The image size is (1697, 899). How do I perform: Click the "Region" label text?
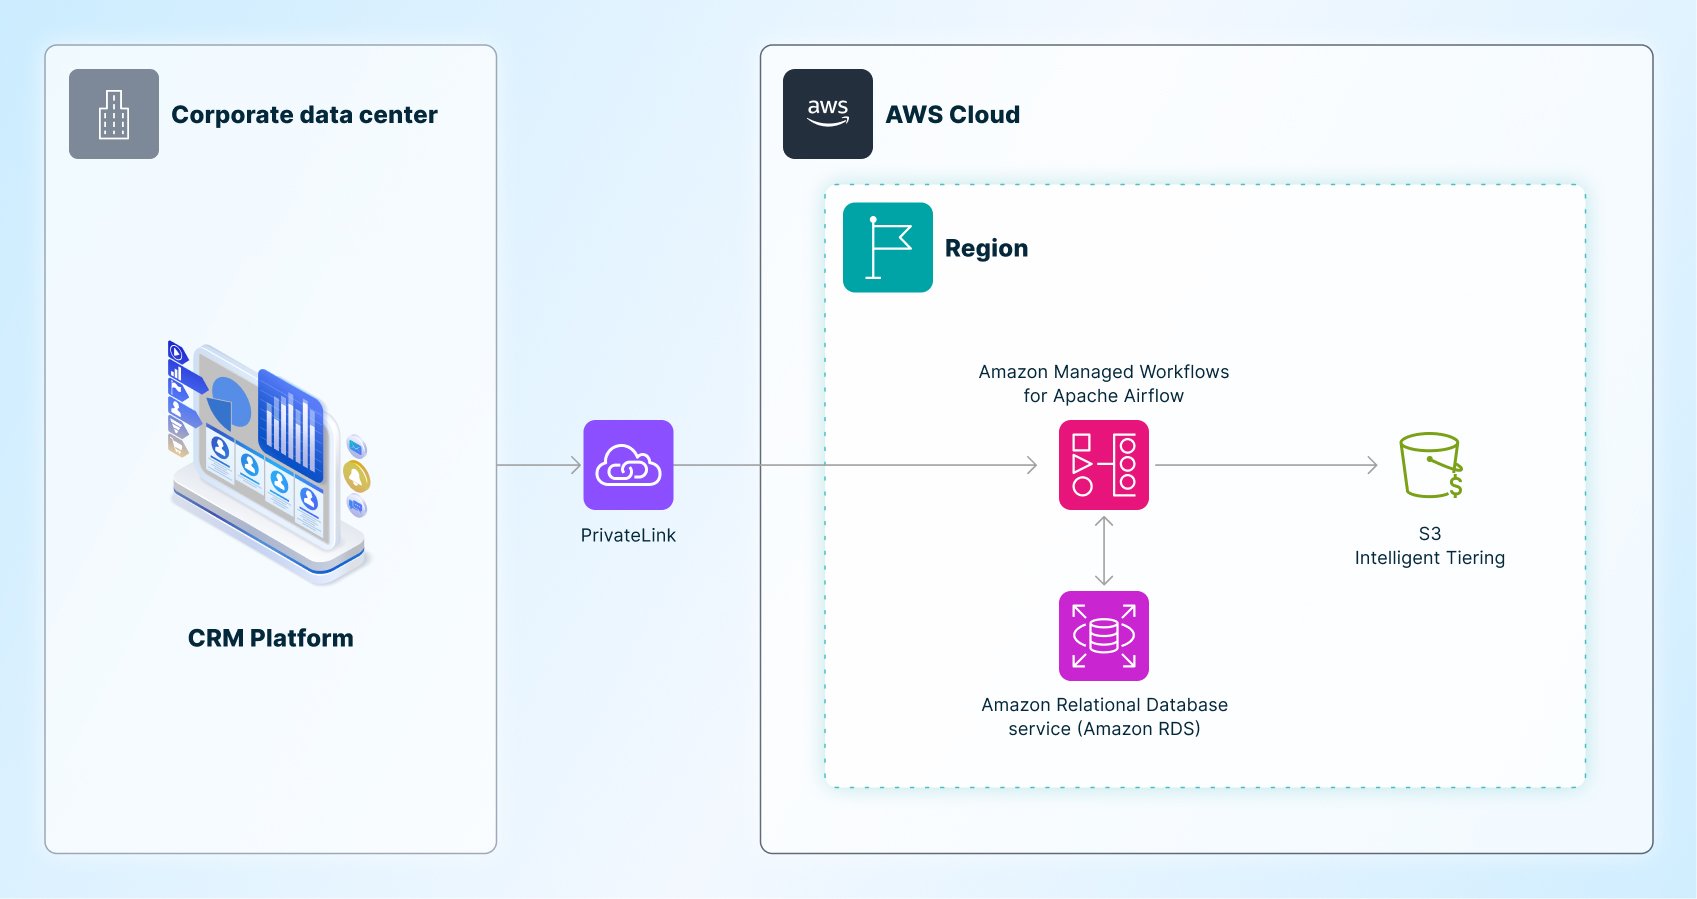pos(986,248)
